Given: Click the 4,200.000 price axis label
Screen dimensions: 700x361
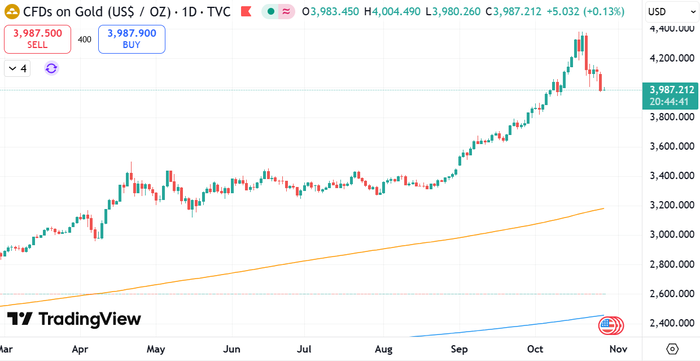Looking at the screenshot, I should 672,58.
